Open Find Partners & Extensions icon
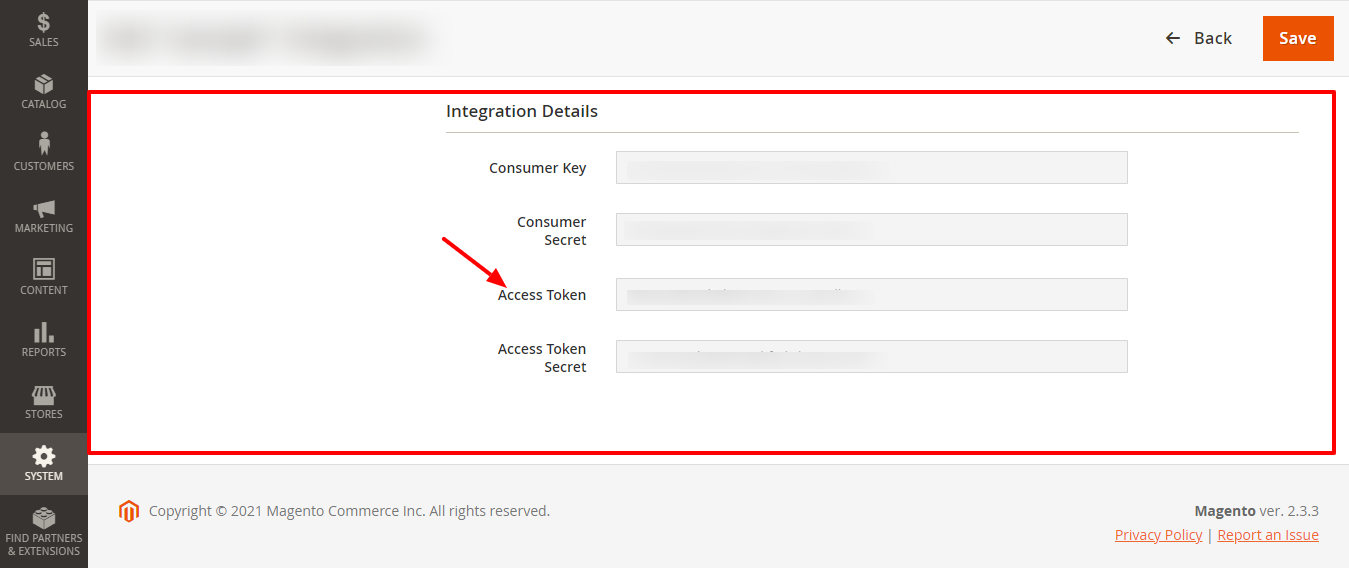Viewport: 1349px width, 568px height. (44, 519)
